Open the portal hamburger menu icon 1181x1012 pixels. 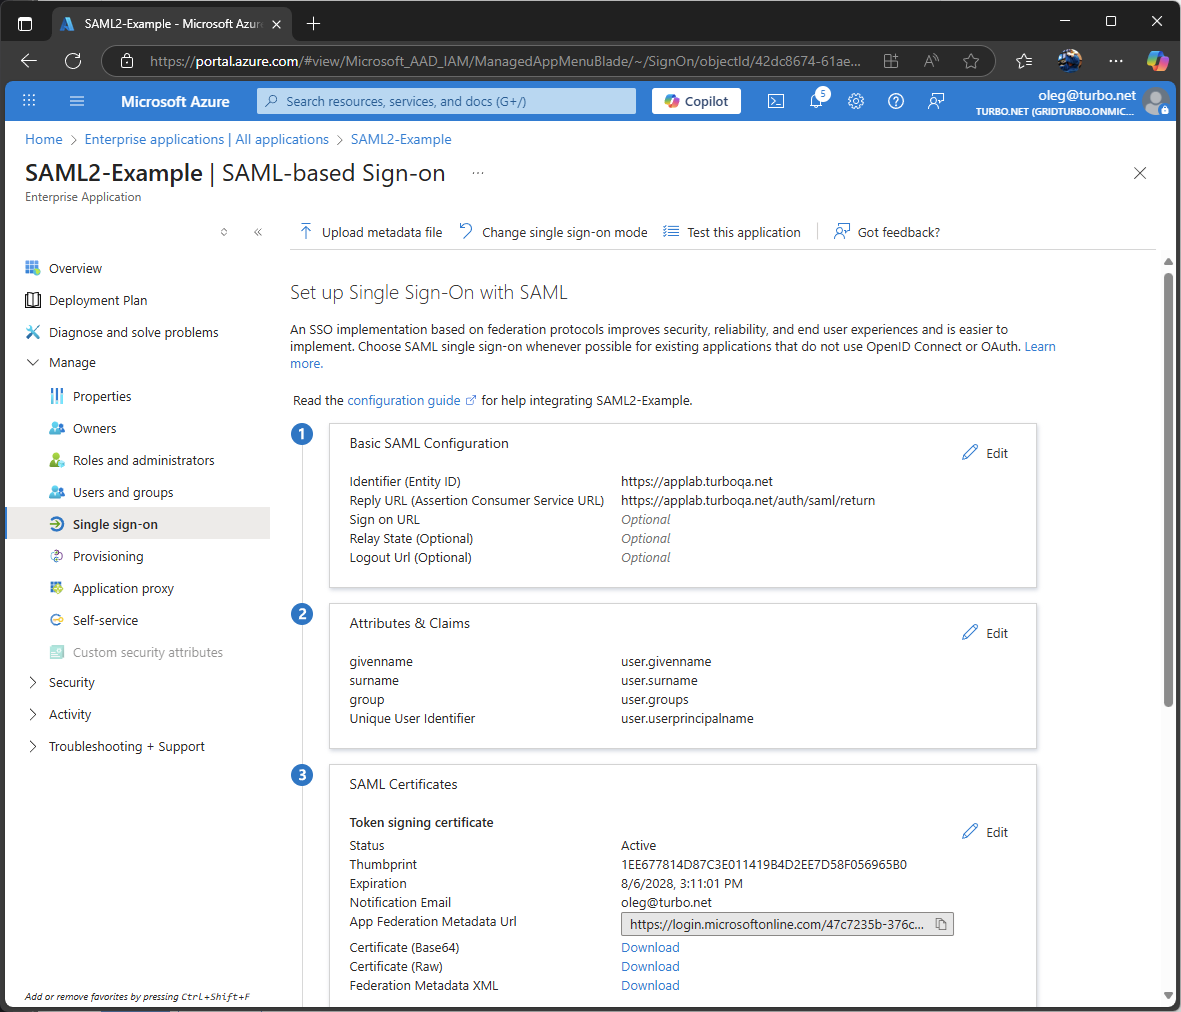point(76,100)
